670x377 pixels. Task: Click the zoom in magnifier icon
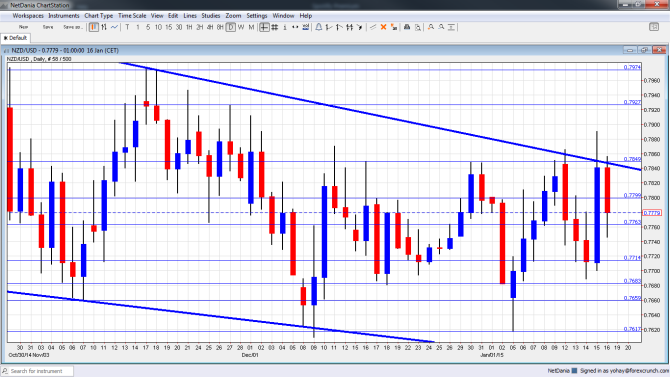[431, 27]
